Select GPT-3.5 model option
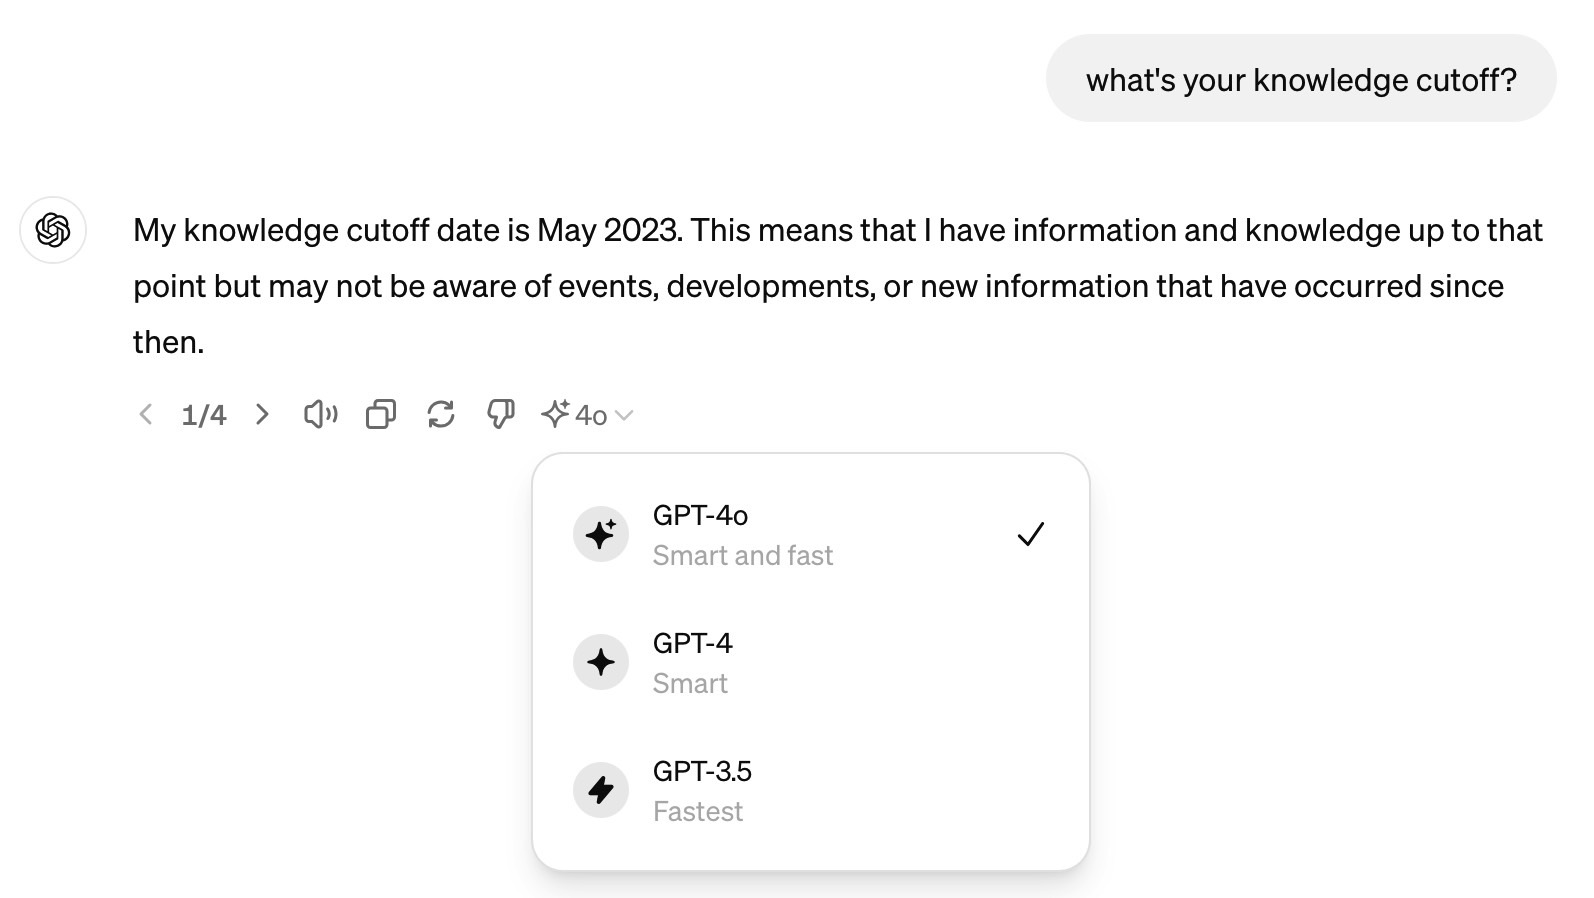The image size is (1594, 898). tap(811, 790)
